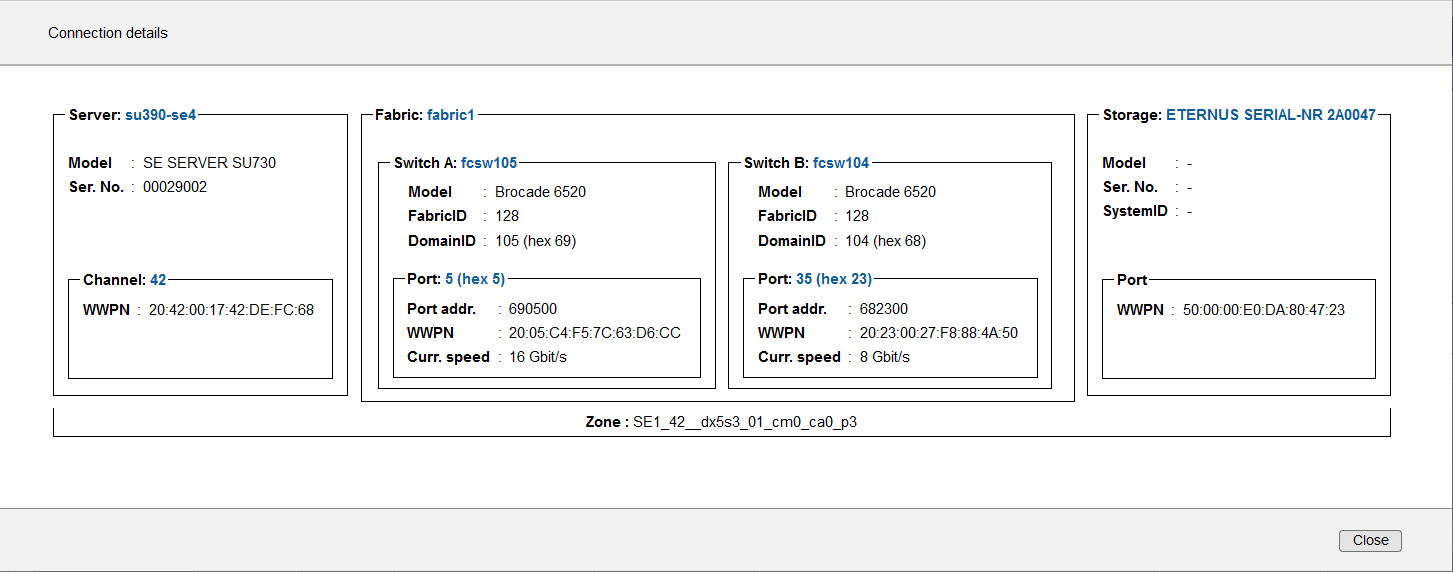
Task: Open ETERNUS SERIAL-NR 2A0047 storage link
Action: tap(1270, 115)
